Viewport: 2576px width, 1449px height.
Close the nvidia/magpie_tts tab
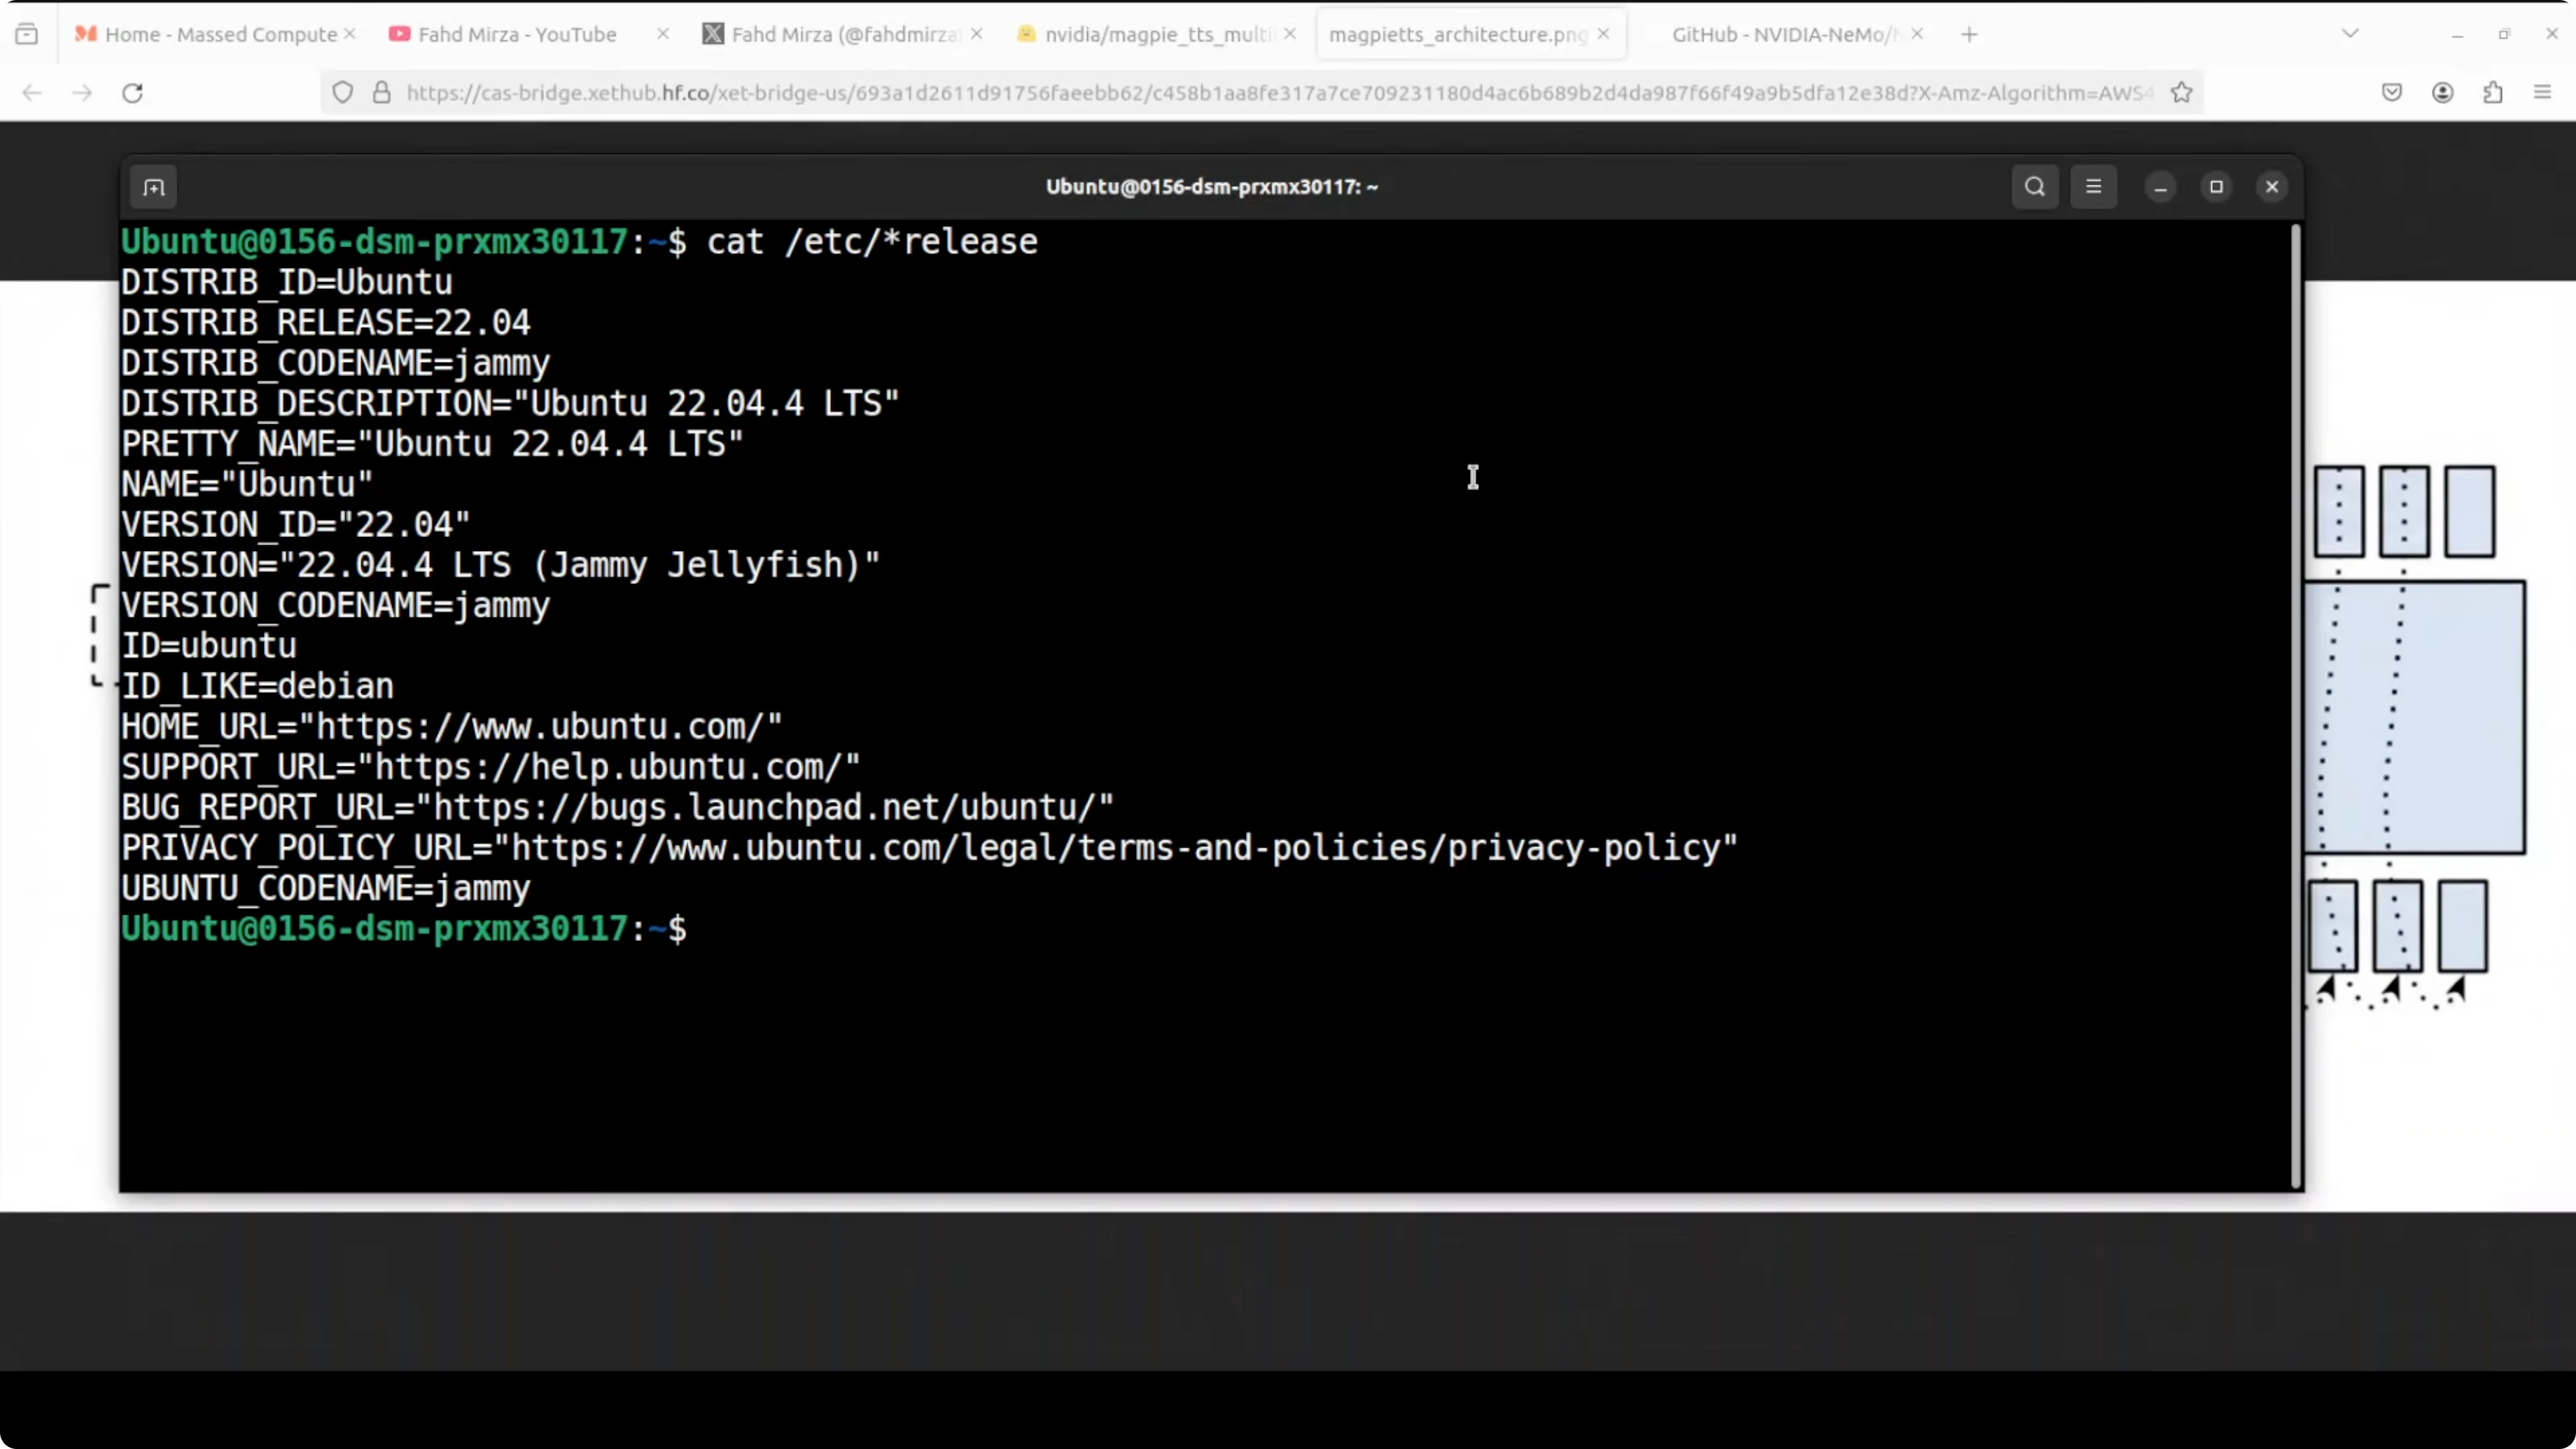(x=1290, y=34)
